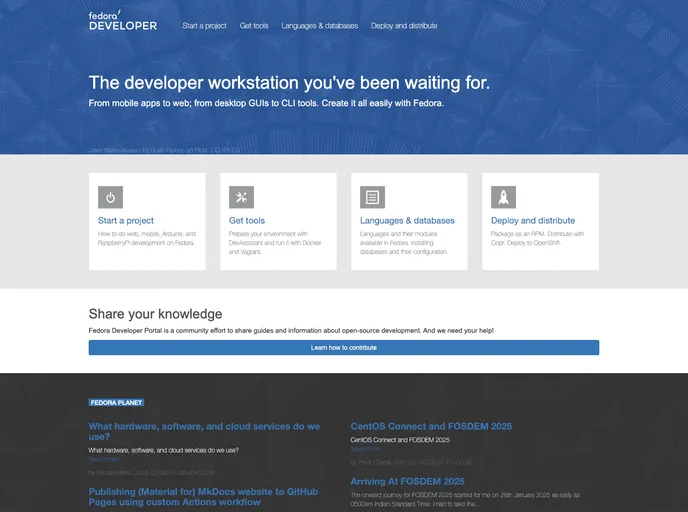The height and width of the screenshot is (512, 688).
Task: Click the Fedora Developer Portal community effort sentence
Action: click(291, 330)
